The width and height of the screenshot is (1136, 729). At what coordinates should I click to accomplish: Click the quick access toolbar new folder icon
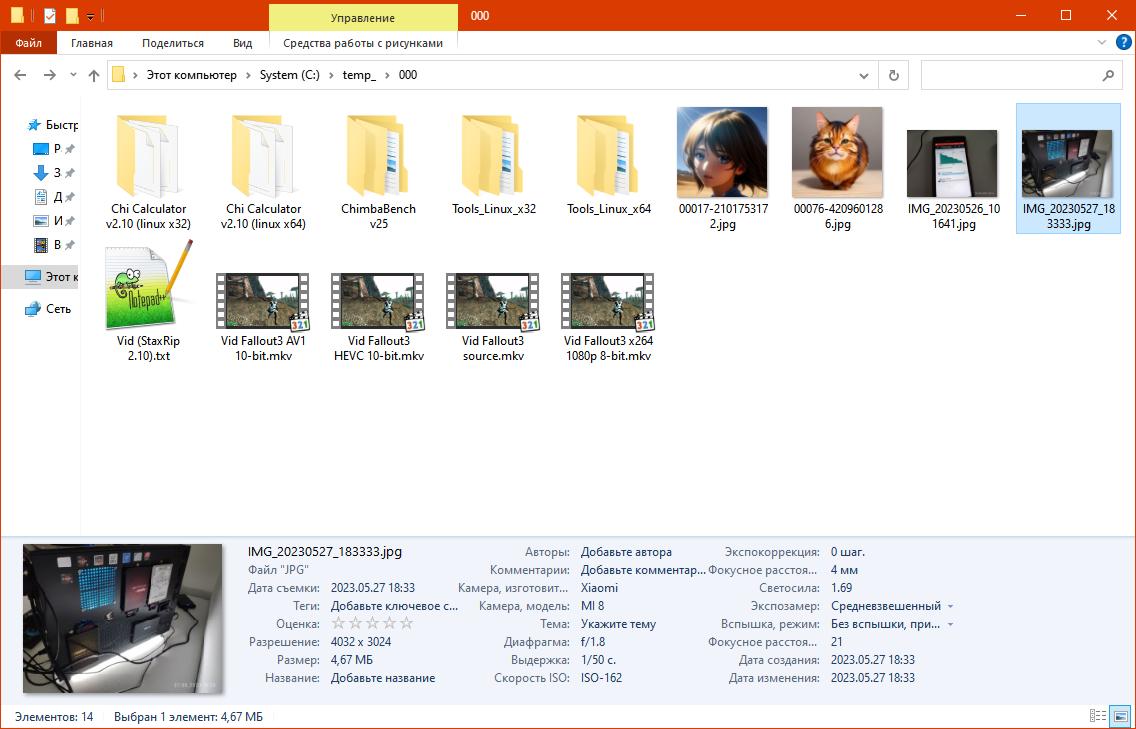pos(72,15)
